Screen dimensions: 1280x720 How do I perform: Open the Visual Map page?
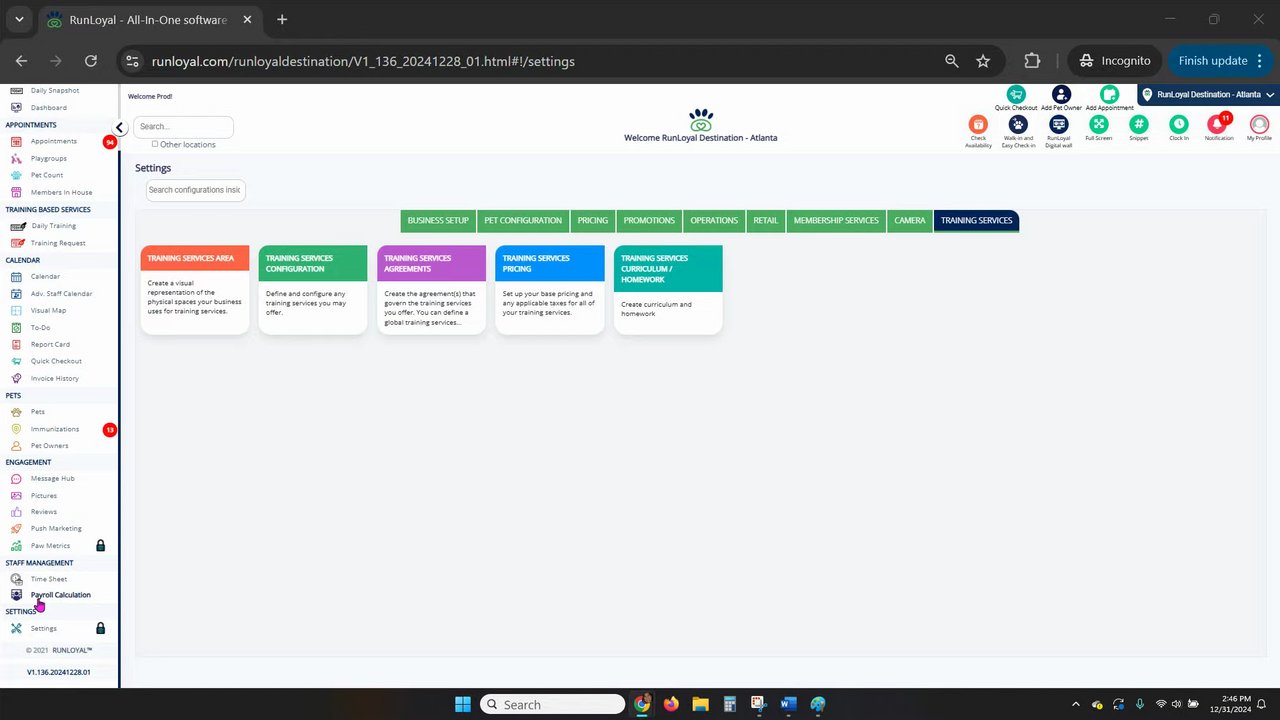48,310
